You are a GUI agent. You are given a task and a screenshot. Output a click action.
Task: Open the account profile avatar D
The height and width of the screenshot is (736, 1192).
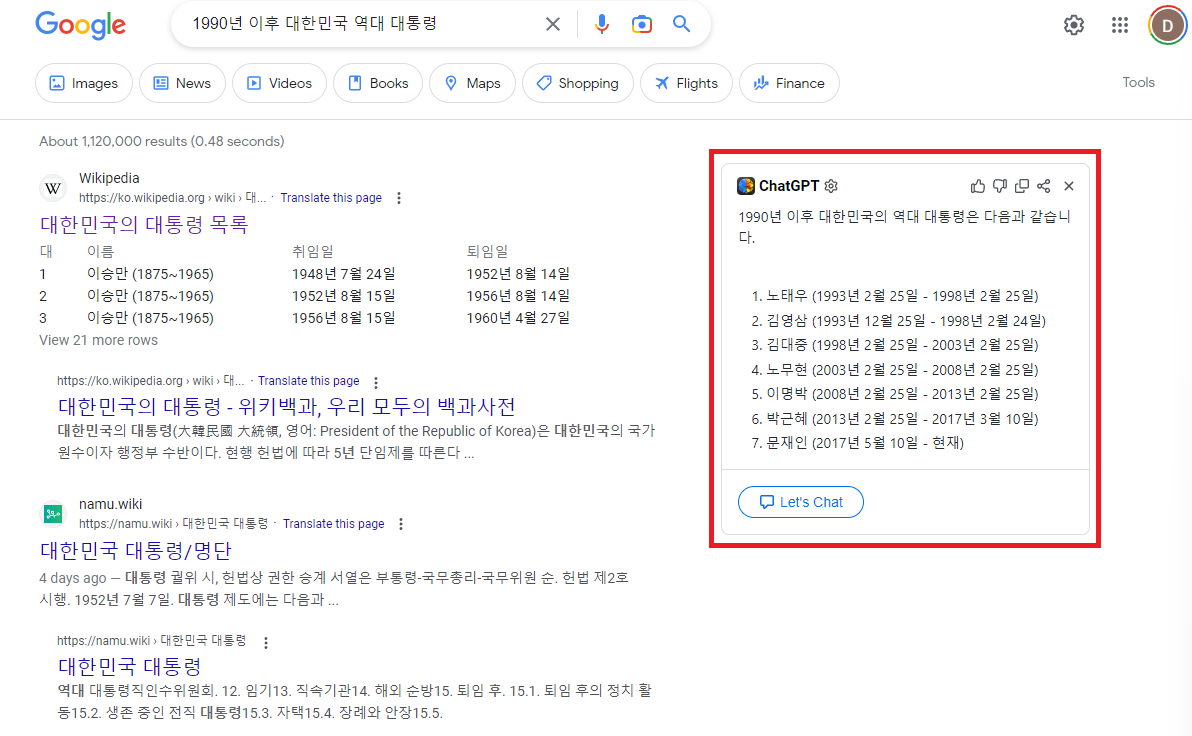click(1168, 25)
